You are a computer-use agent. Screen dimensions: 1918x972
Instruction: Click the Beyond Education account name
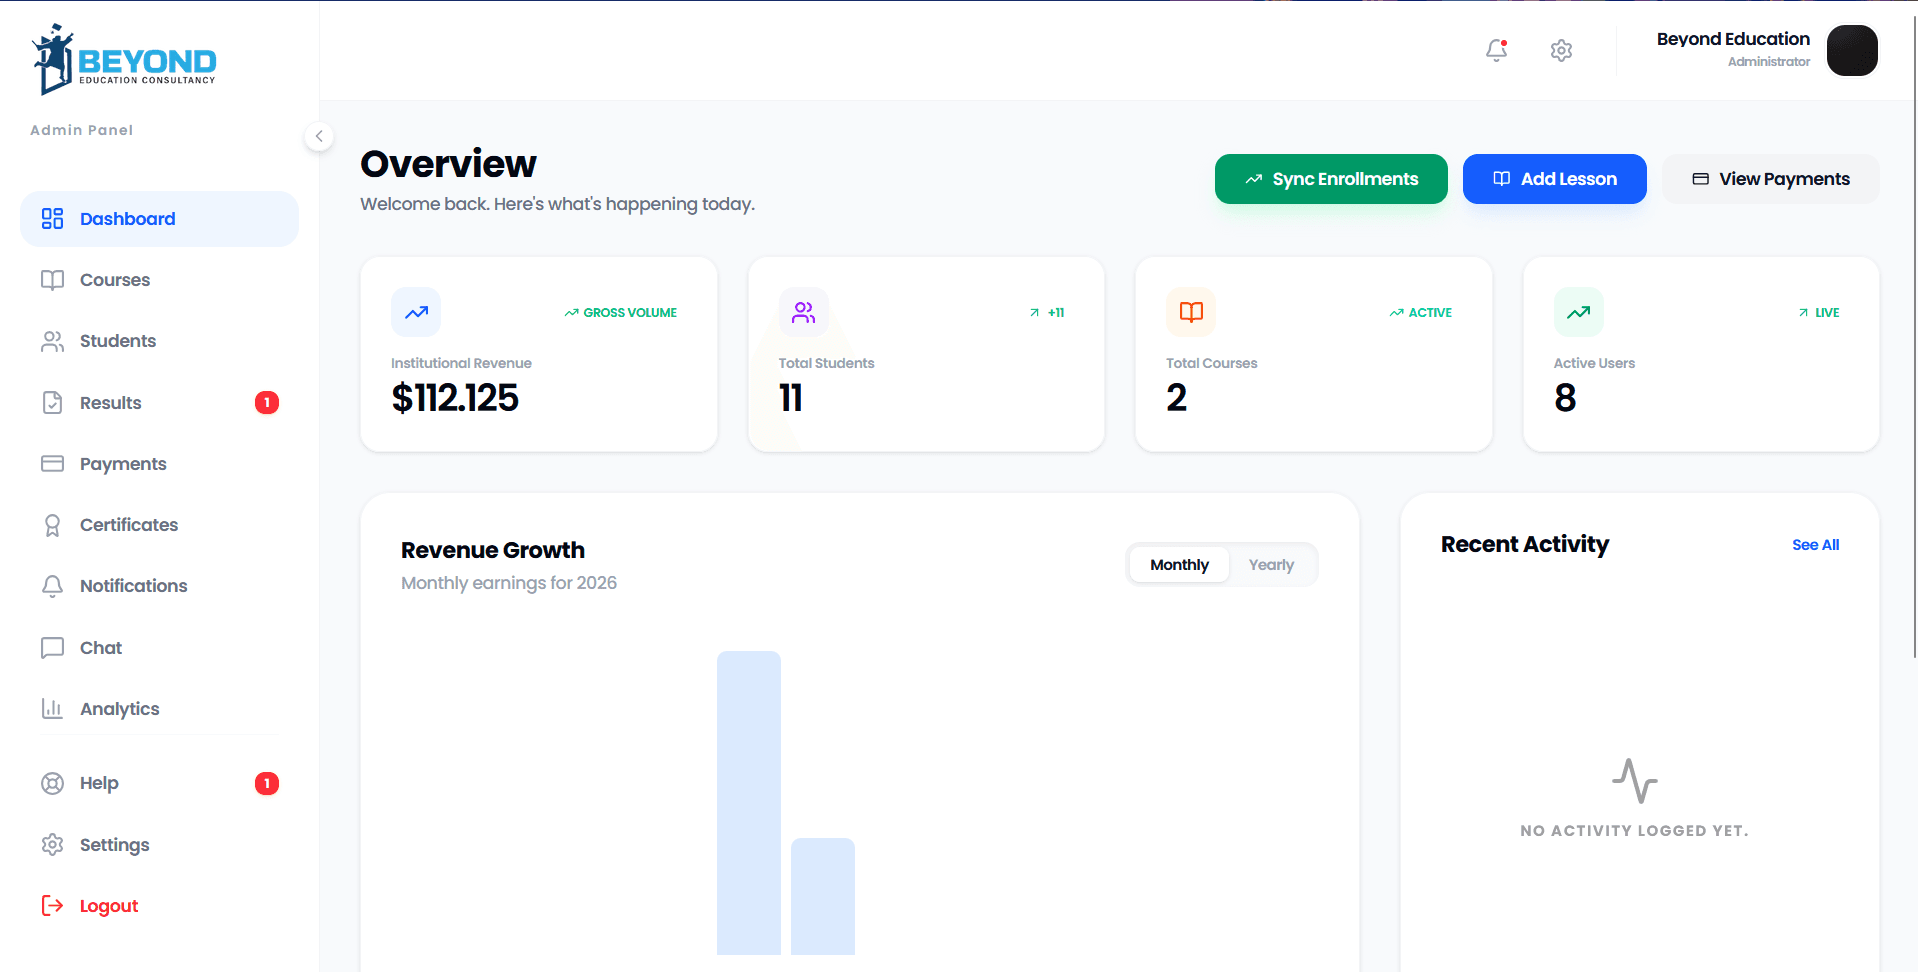(1733, 39)
